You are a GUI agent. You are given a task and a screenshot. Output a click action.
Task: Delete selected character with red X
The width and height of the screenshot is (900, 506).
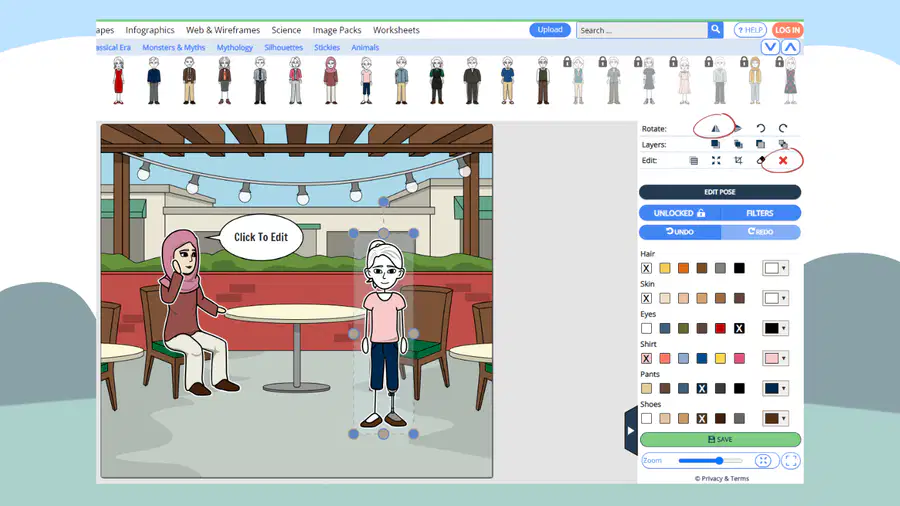coord(783,161)
